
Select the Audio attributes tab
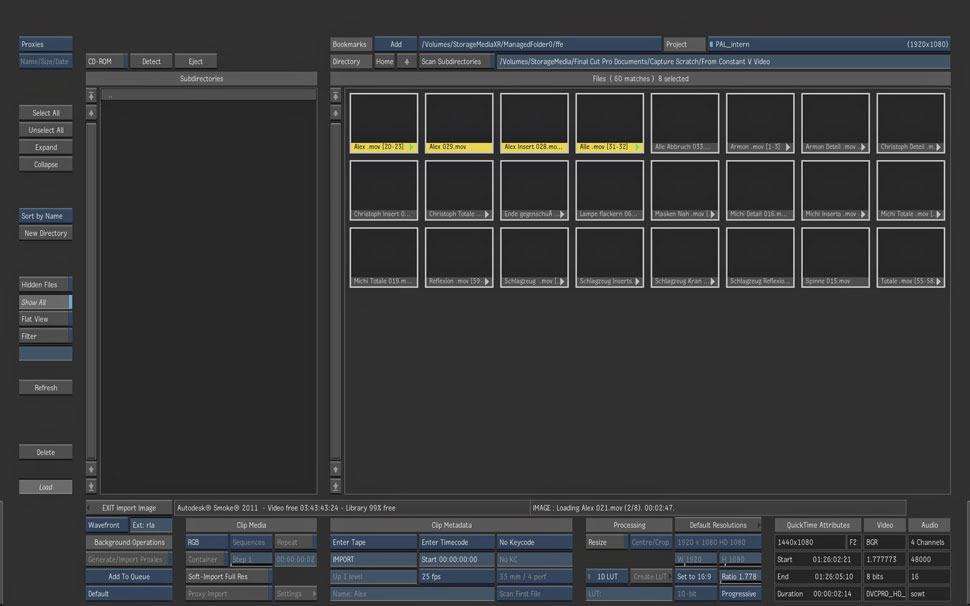[x=929, y=525]
